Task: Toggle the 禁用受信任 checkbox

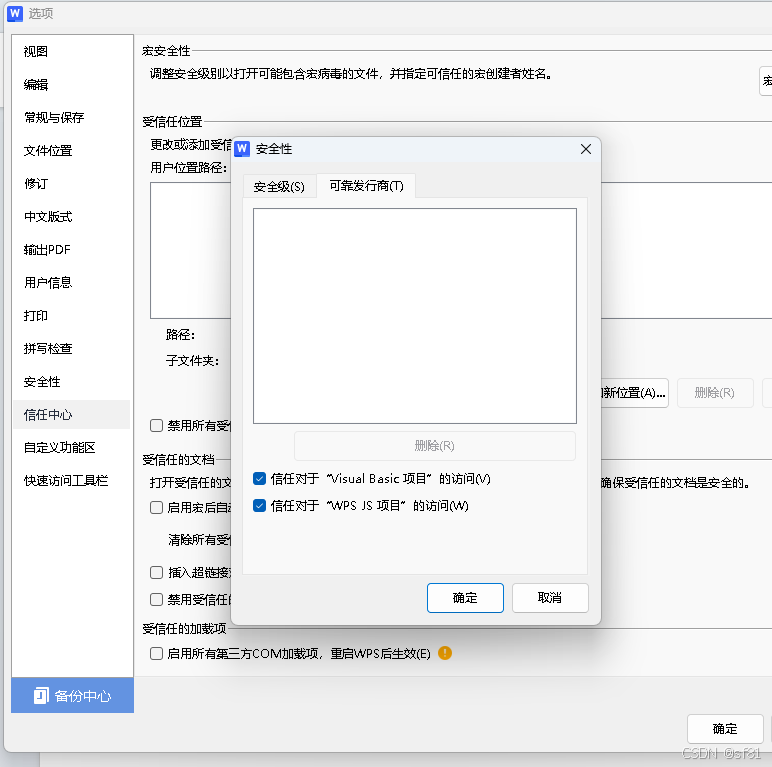Action: pyautogui.click(x=157, y=599)
